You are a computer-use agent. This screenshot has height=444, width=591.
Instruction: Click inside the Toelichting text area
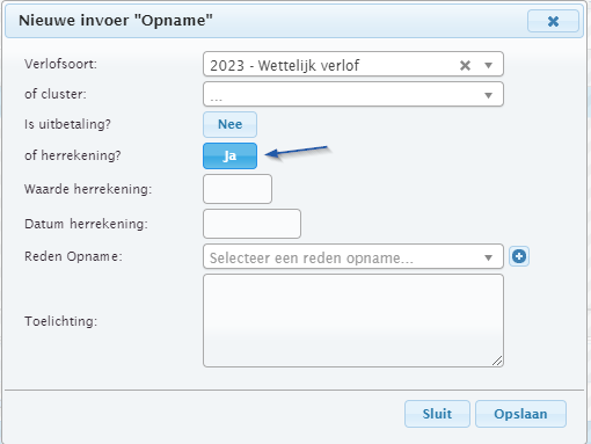353,321
